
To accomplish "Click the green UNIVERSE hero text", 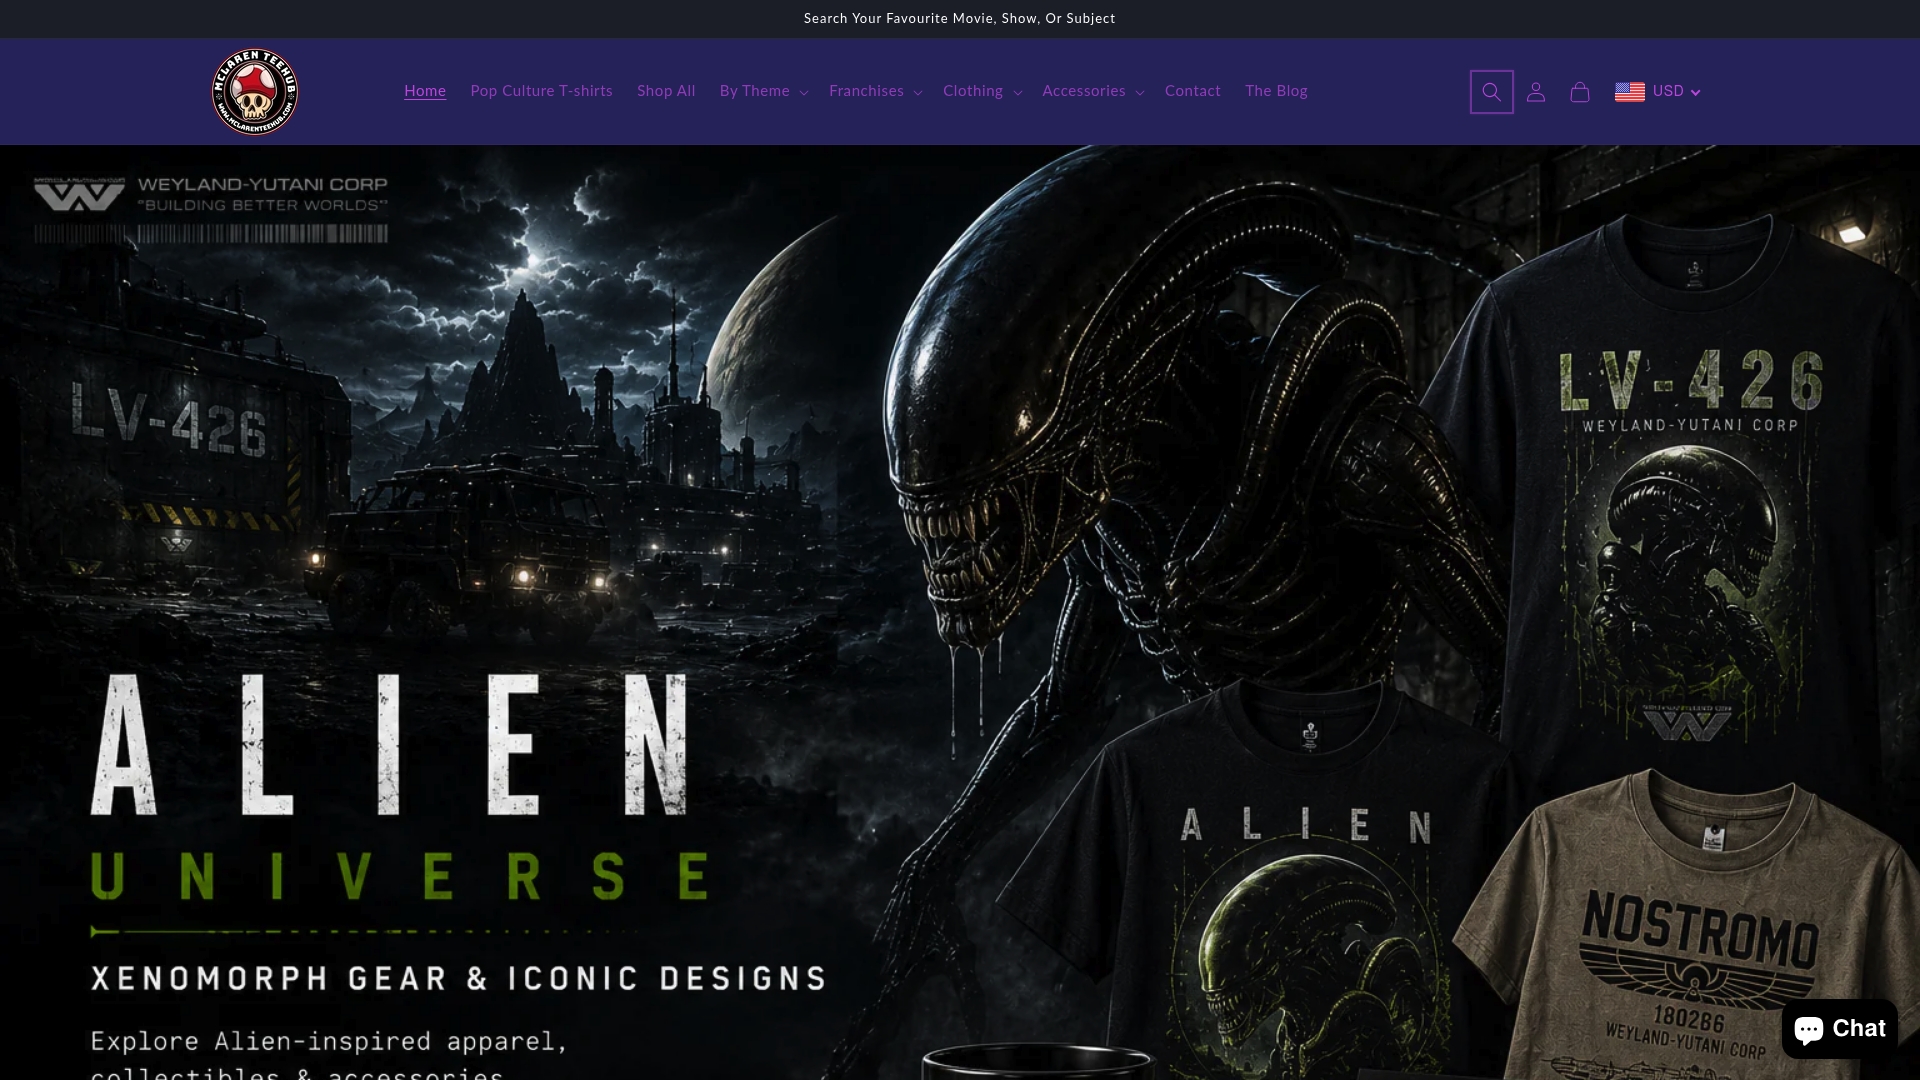I will [400, 876].
